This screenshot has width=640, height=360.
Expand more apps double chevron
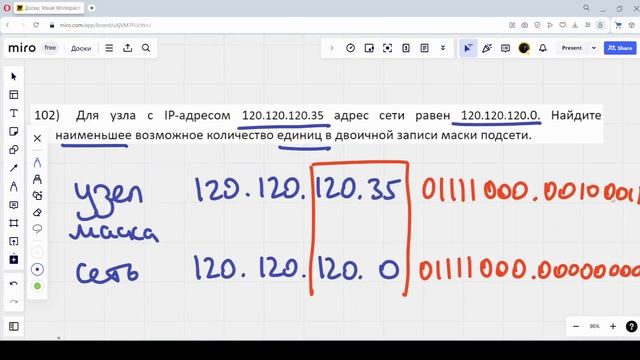click(x=443, y=48)
